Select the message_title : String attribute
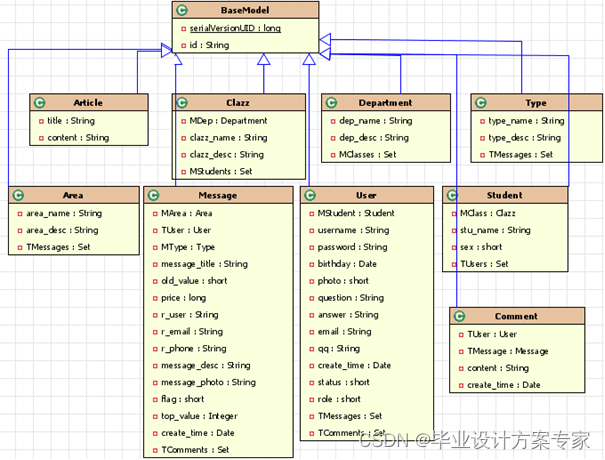The width and height of the screenshot is (605, 460). pyautogui.click(x=204, y=264)
